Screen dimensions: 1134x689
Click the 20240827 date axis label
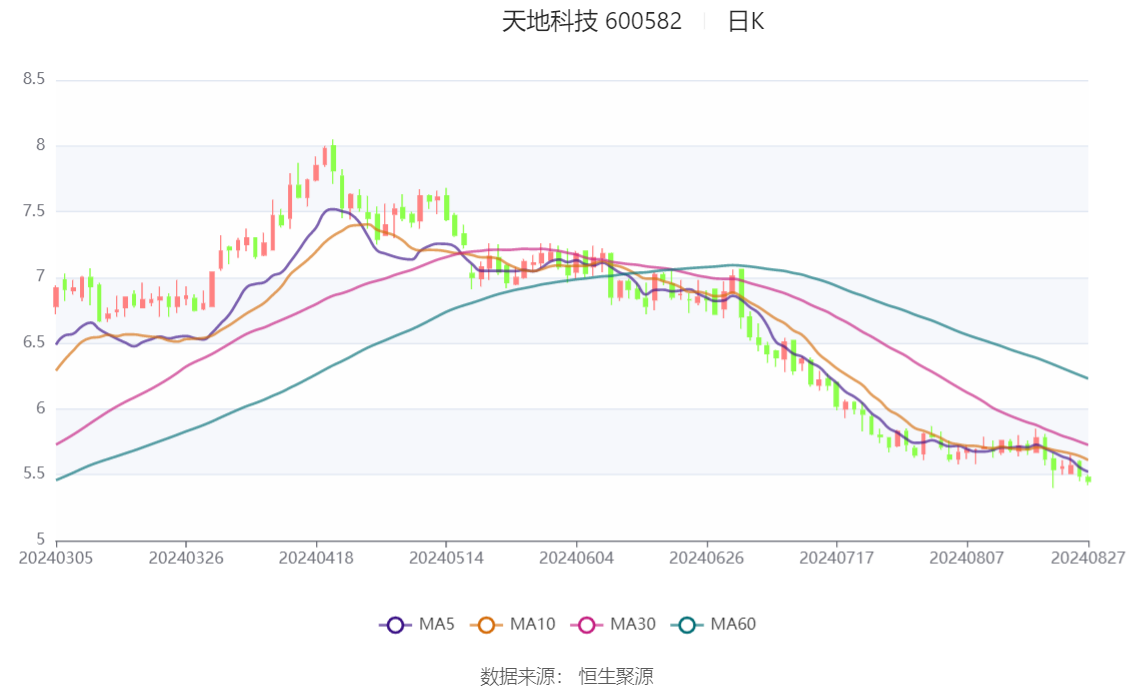click(x=1088, y=559)
